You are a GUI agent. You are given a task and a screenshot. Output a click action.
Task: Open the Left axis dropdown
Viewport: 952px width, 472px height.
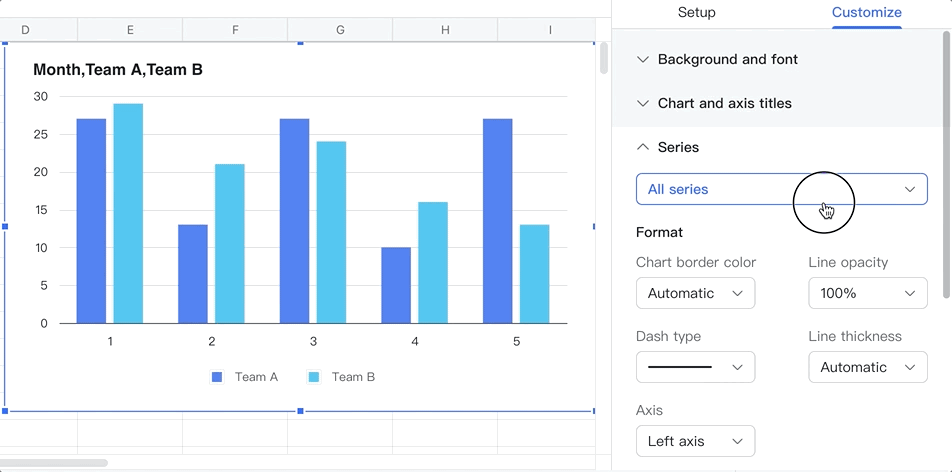[695, 441]
